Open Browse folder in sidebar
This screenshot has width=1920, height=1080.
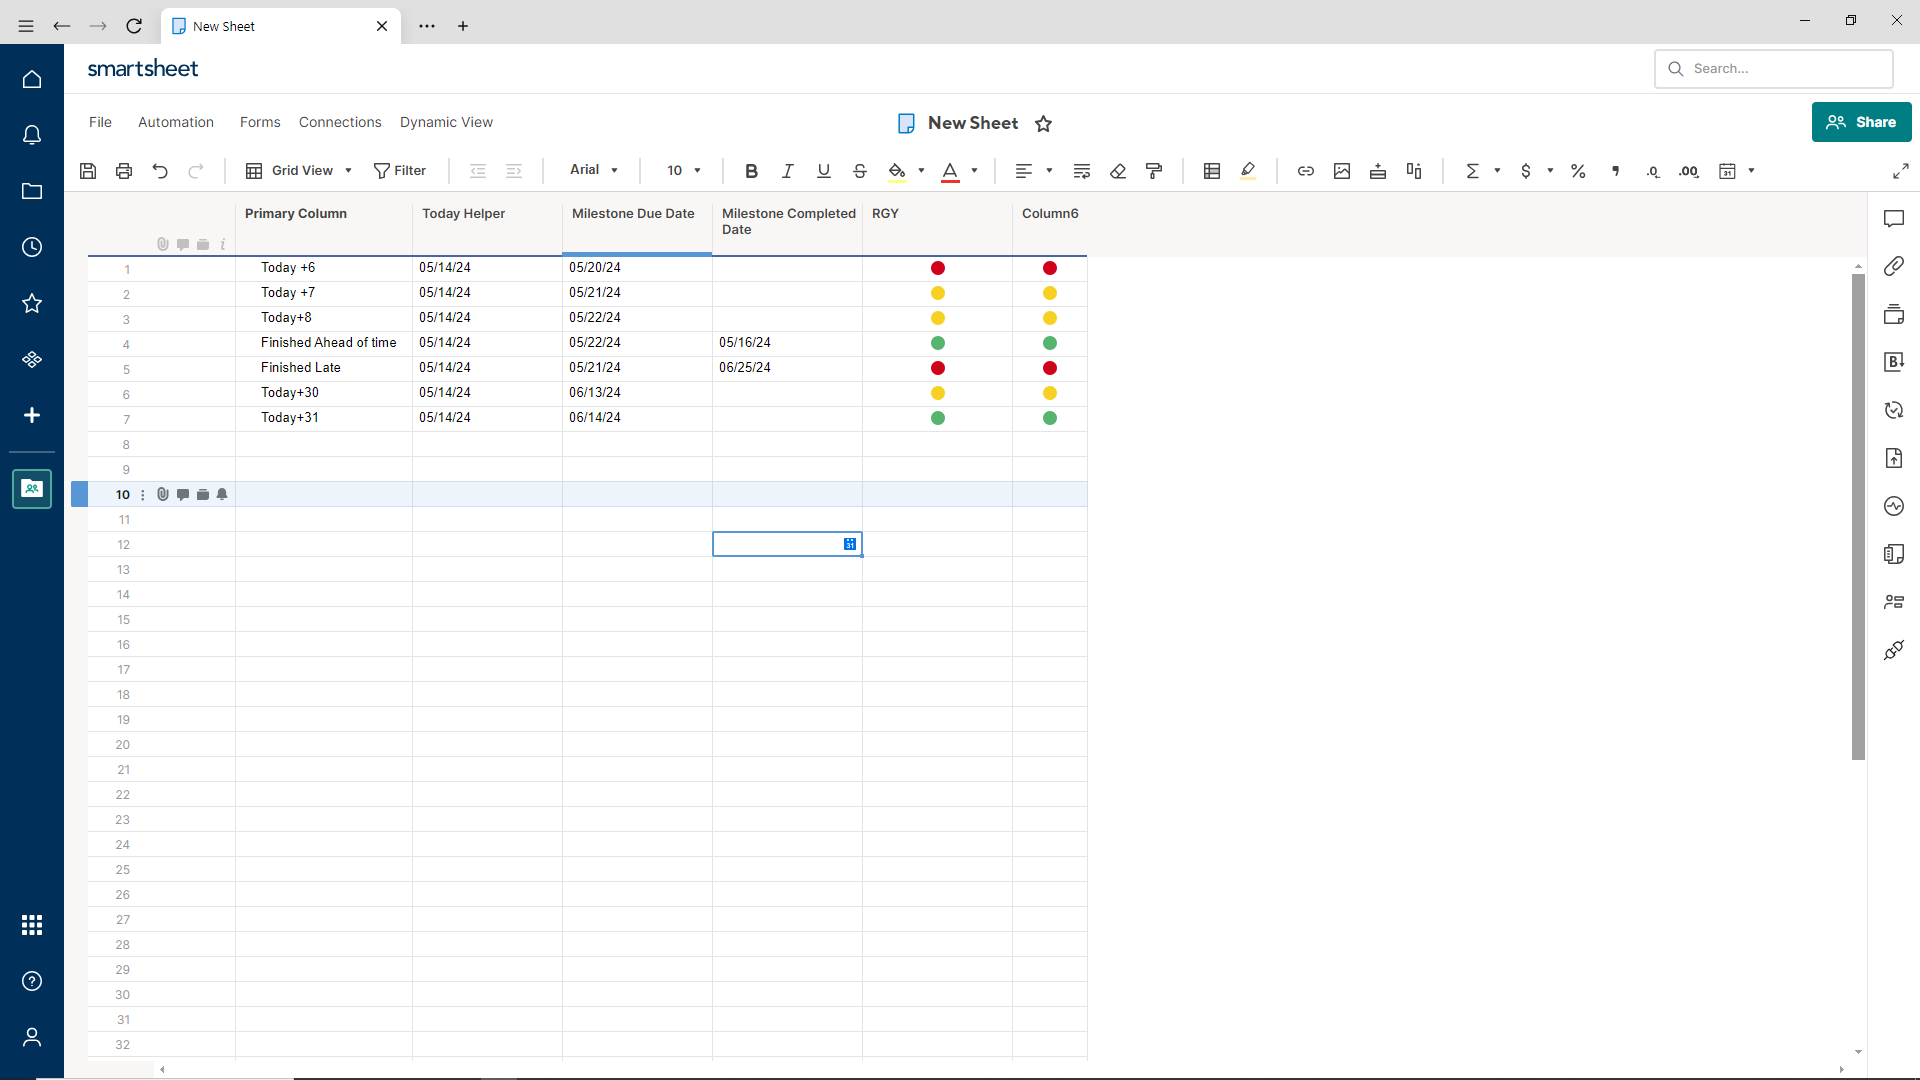tap(32, 191)
